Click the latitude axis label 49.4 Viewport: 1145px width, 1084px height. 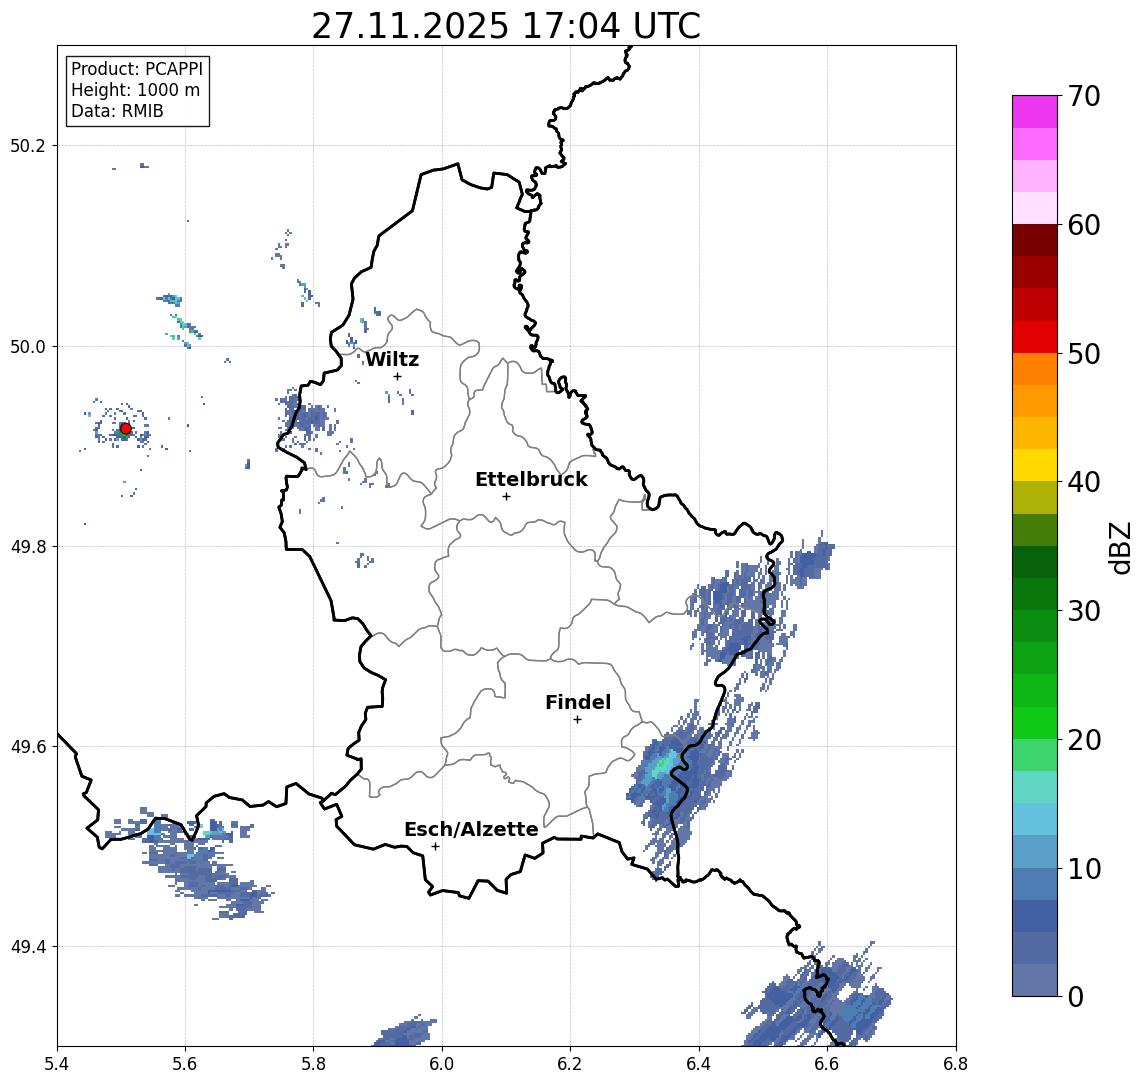tap(28, 947)
